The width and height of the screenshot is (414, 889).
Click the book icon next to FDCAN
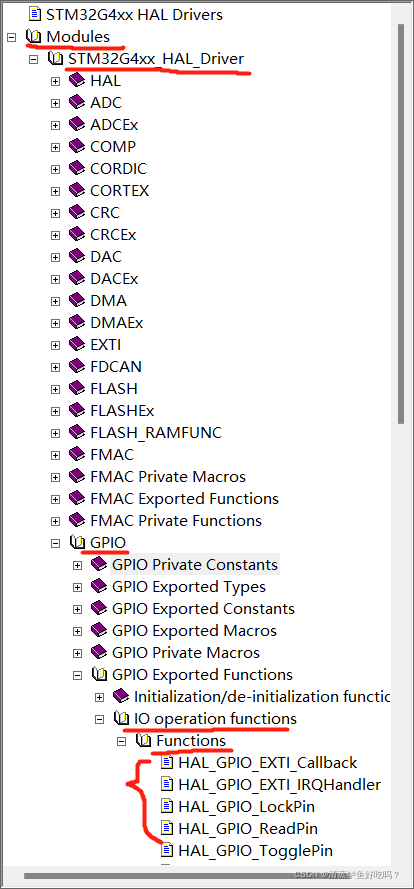point(77,366)
